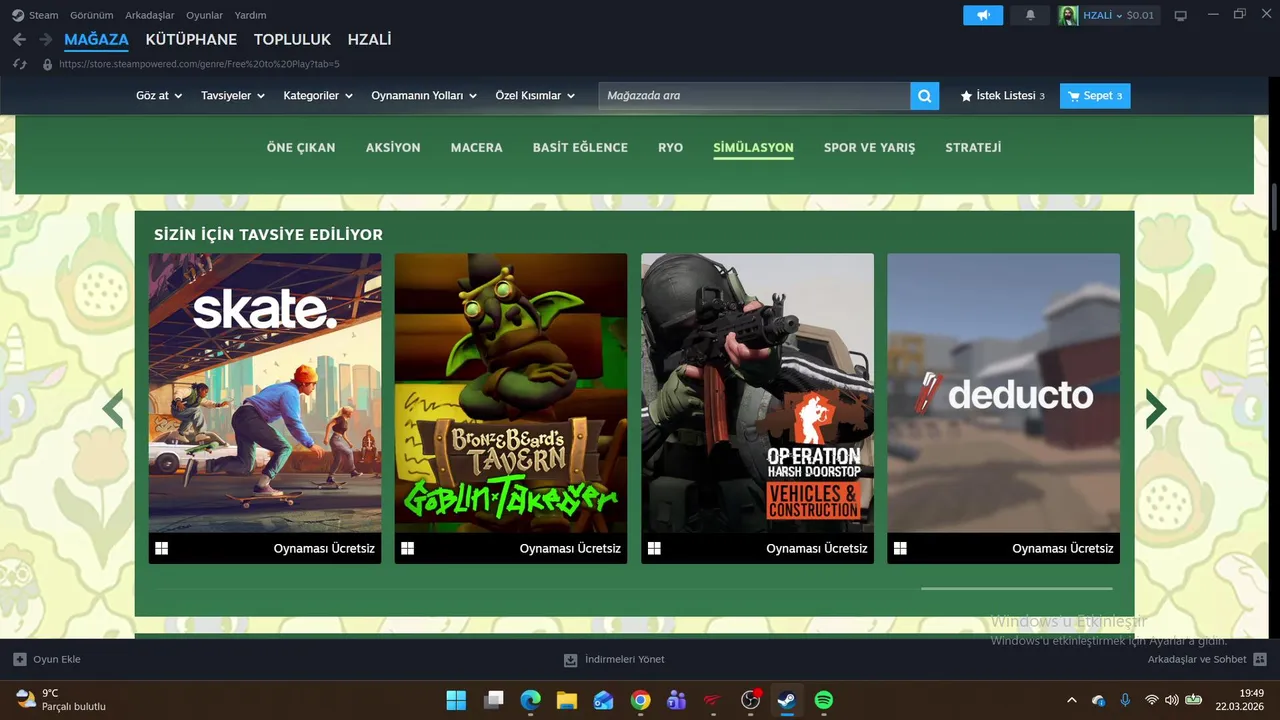The width and height of the screenshot is (1280, 720).
Task: Click the Windows platform icon under skate.
Action: point(161,548)
